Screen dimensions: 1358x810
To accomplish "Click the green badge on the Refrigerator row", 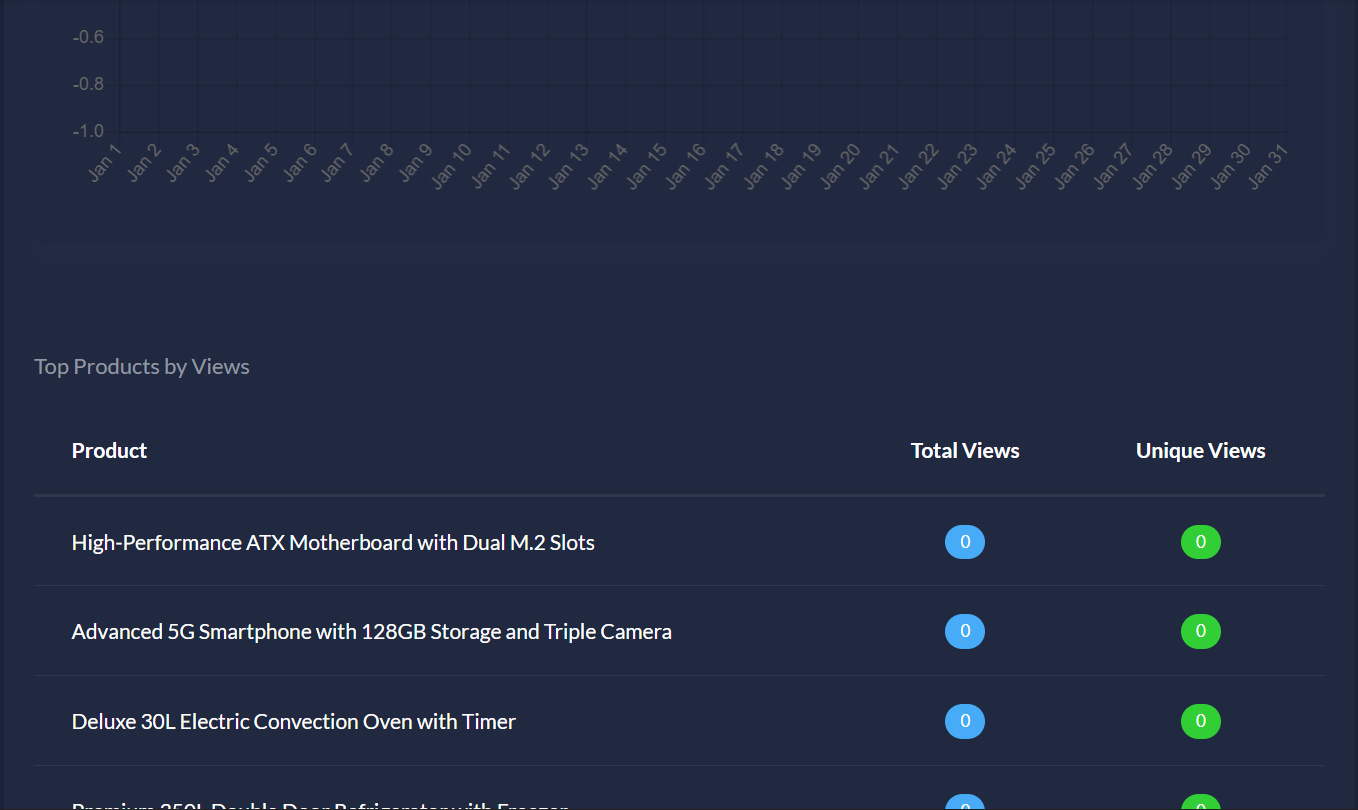I will [1200, 803].
